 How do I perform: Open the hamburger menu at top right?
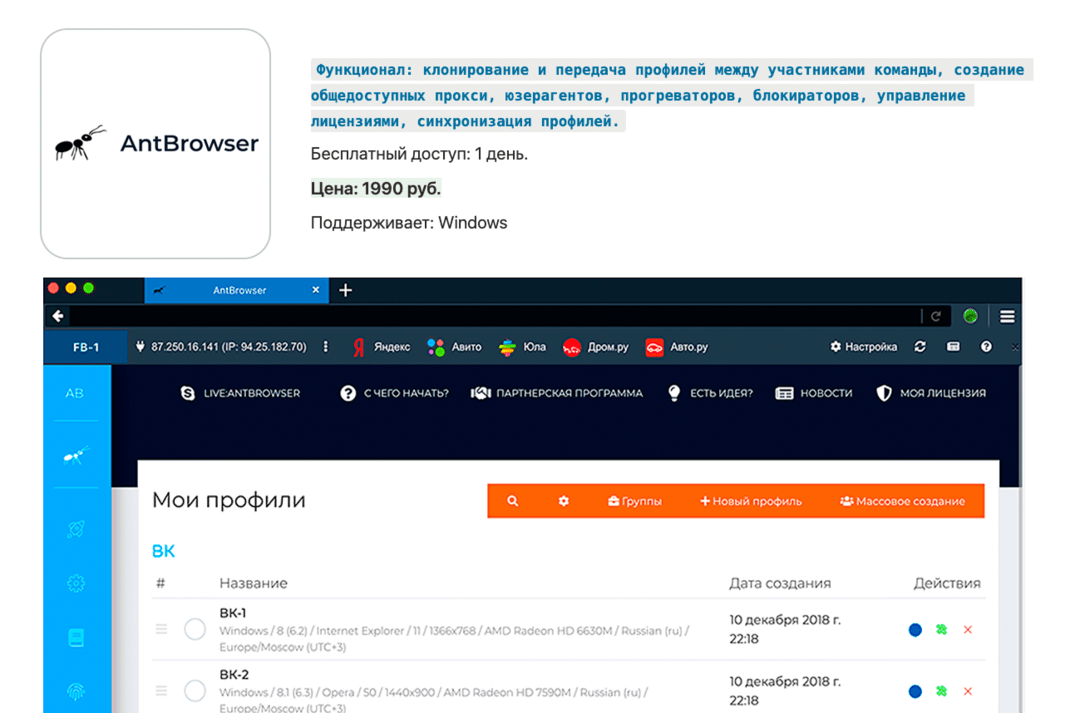pos(1007,315)
